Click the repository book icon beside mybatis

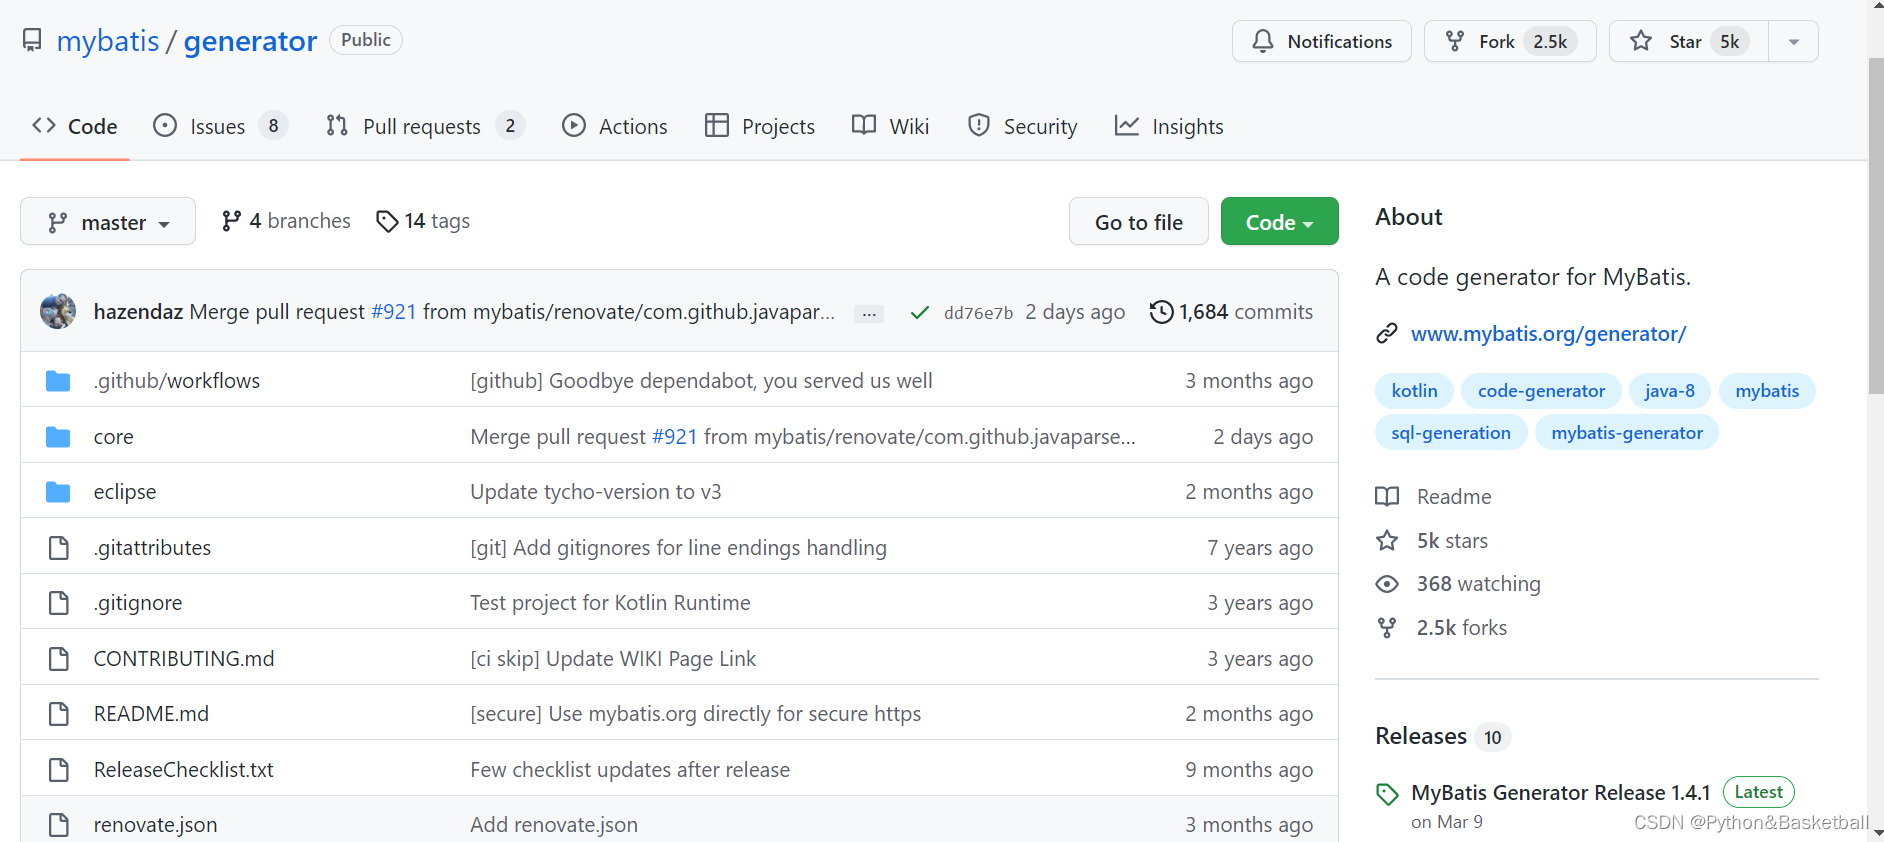tap(32, 40)
